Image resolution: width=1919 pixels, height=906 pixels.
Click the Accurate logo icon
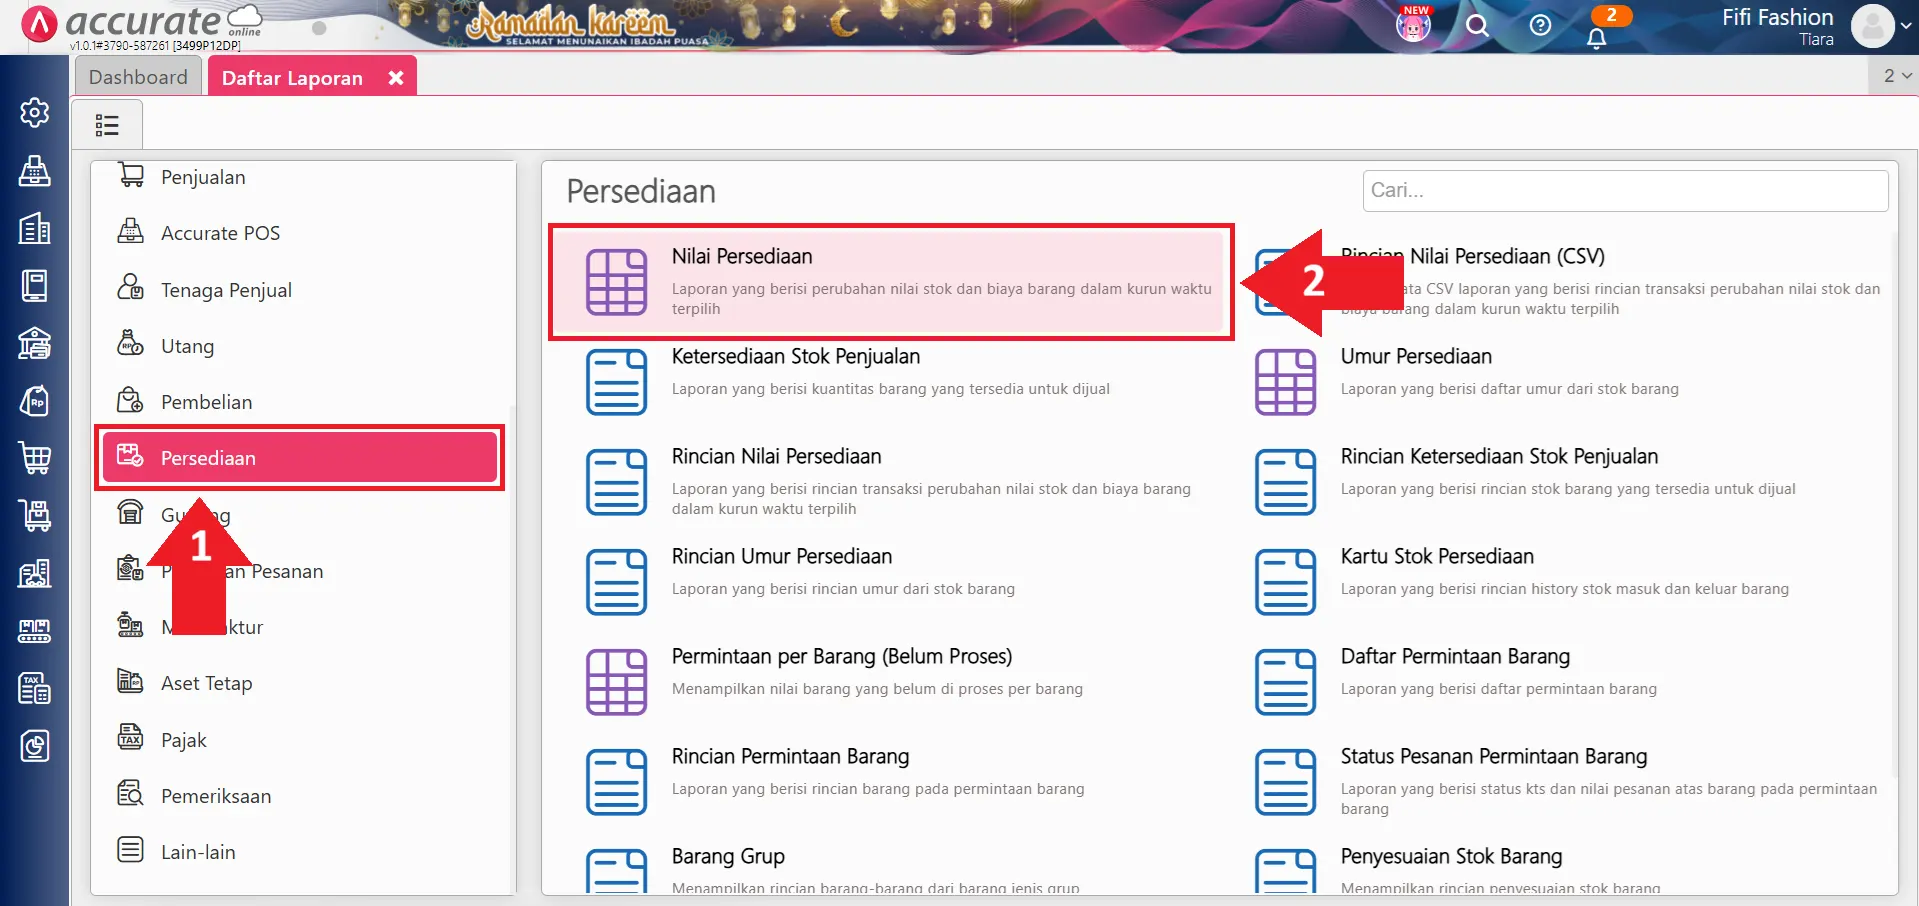(x=39, y=24)
